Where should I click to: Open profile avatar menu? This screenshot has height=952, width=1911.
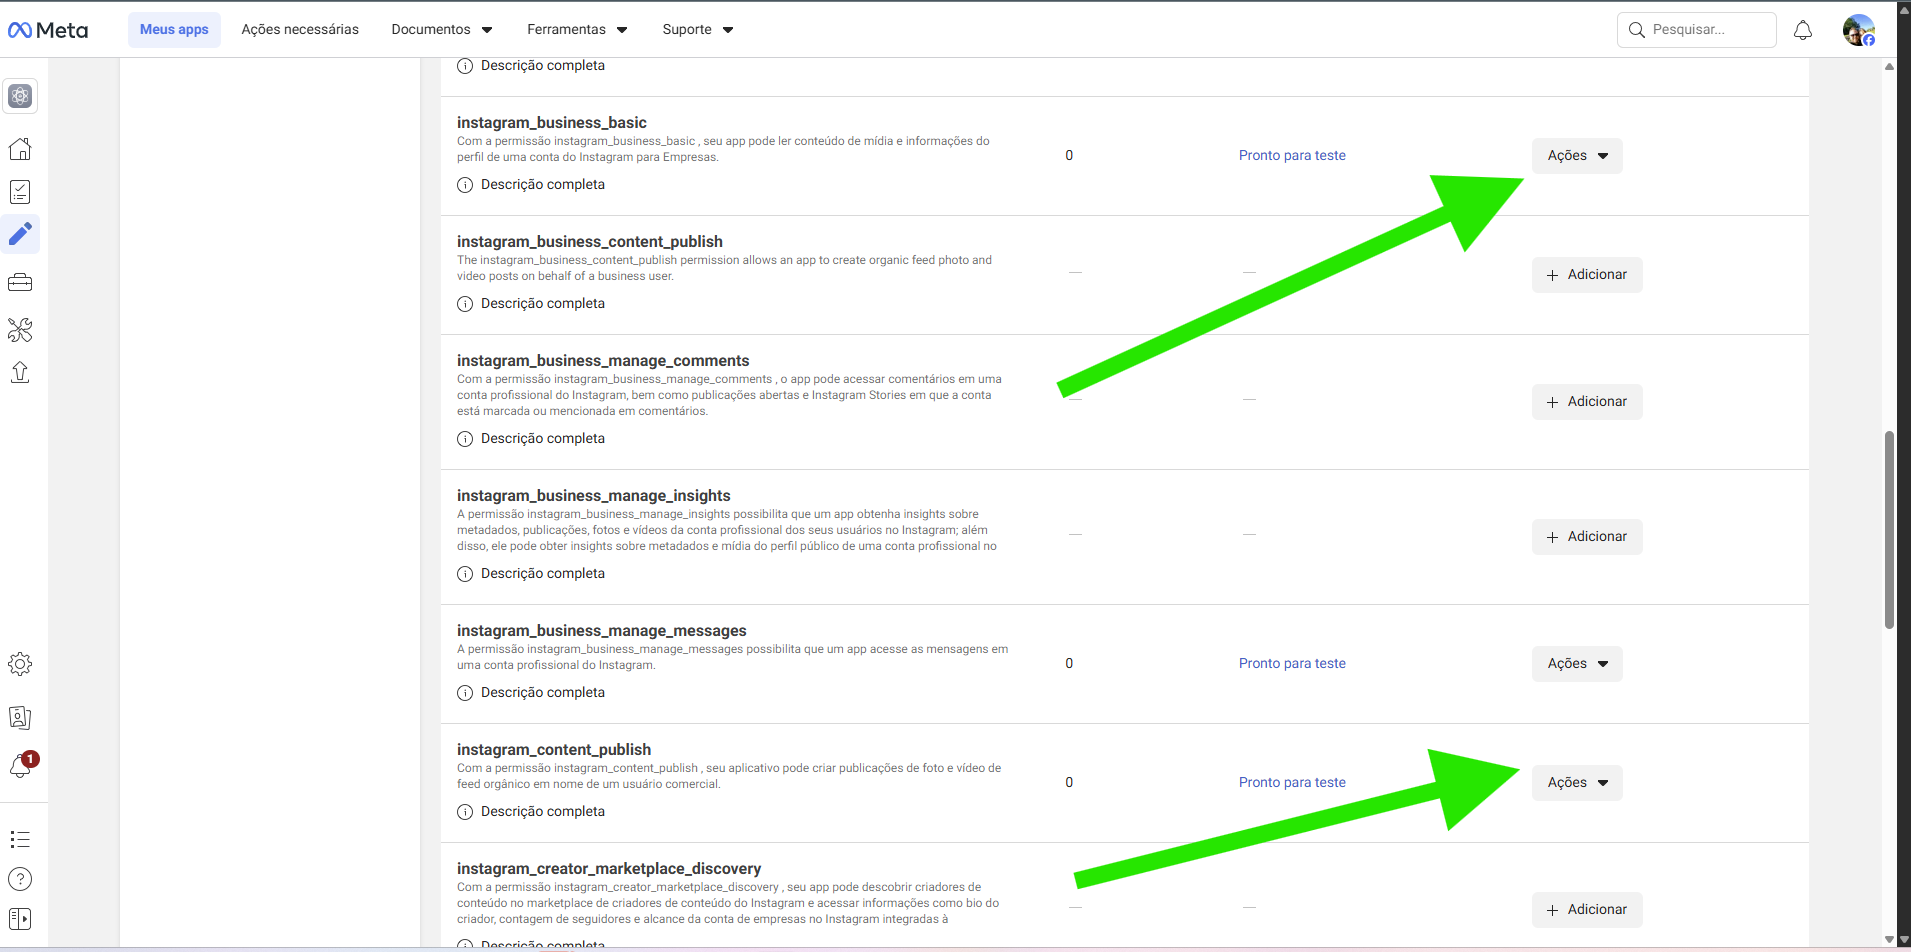coord(1859,30)
